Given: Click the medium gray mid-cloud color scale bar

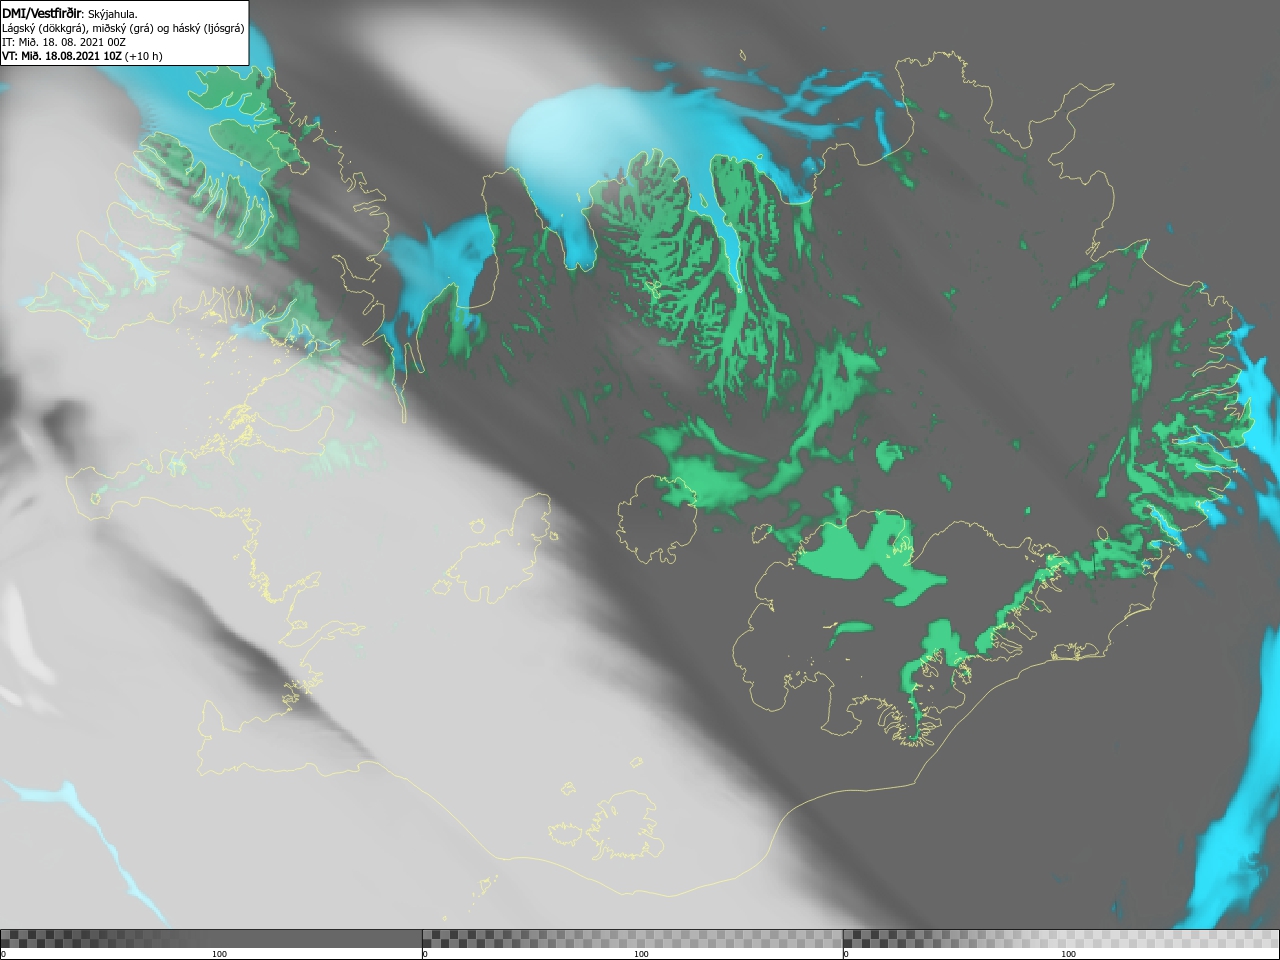Looking at the screenshot, I should (x=632, y=939).
